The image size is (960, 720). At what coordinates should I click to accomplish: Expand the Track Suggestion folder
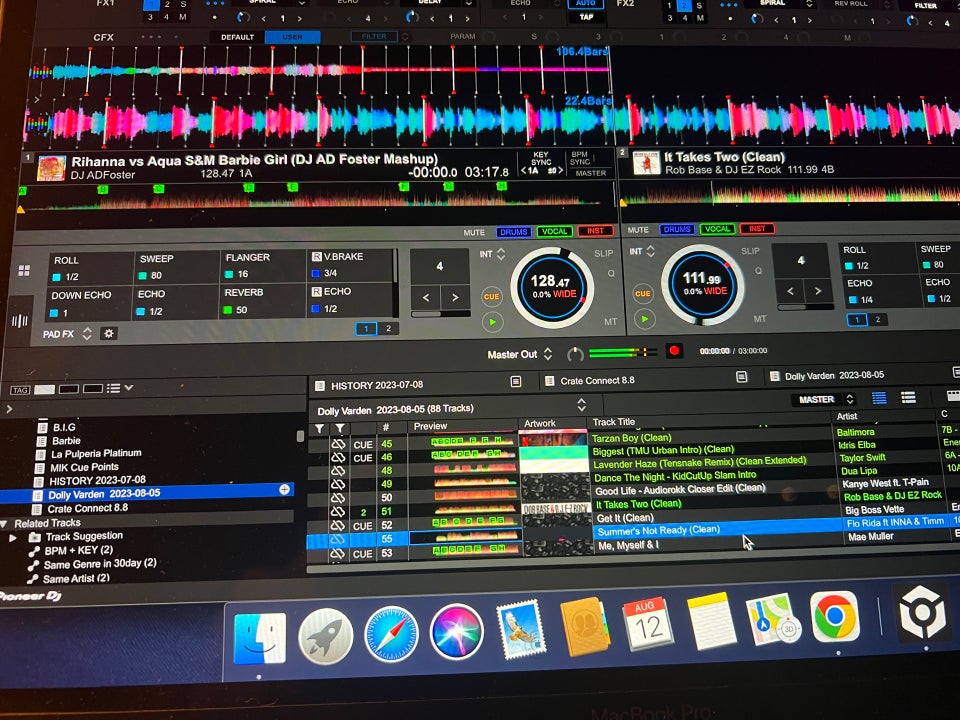tap(12, 538)
